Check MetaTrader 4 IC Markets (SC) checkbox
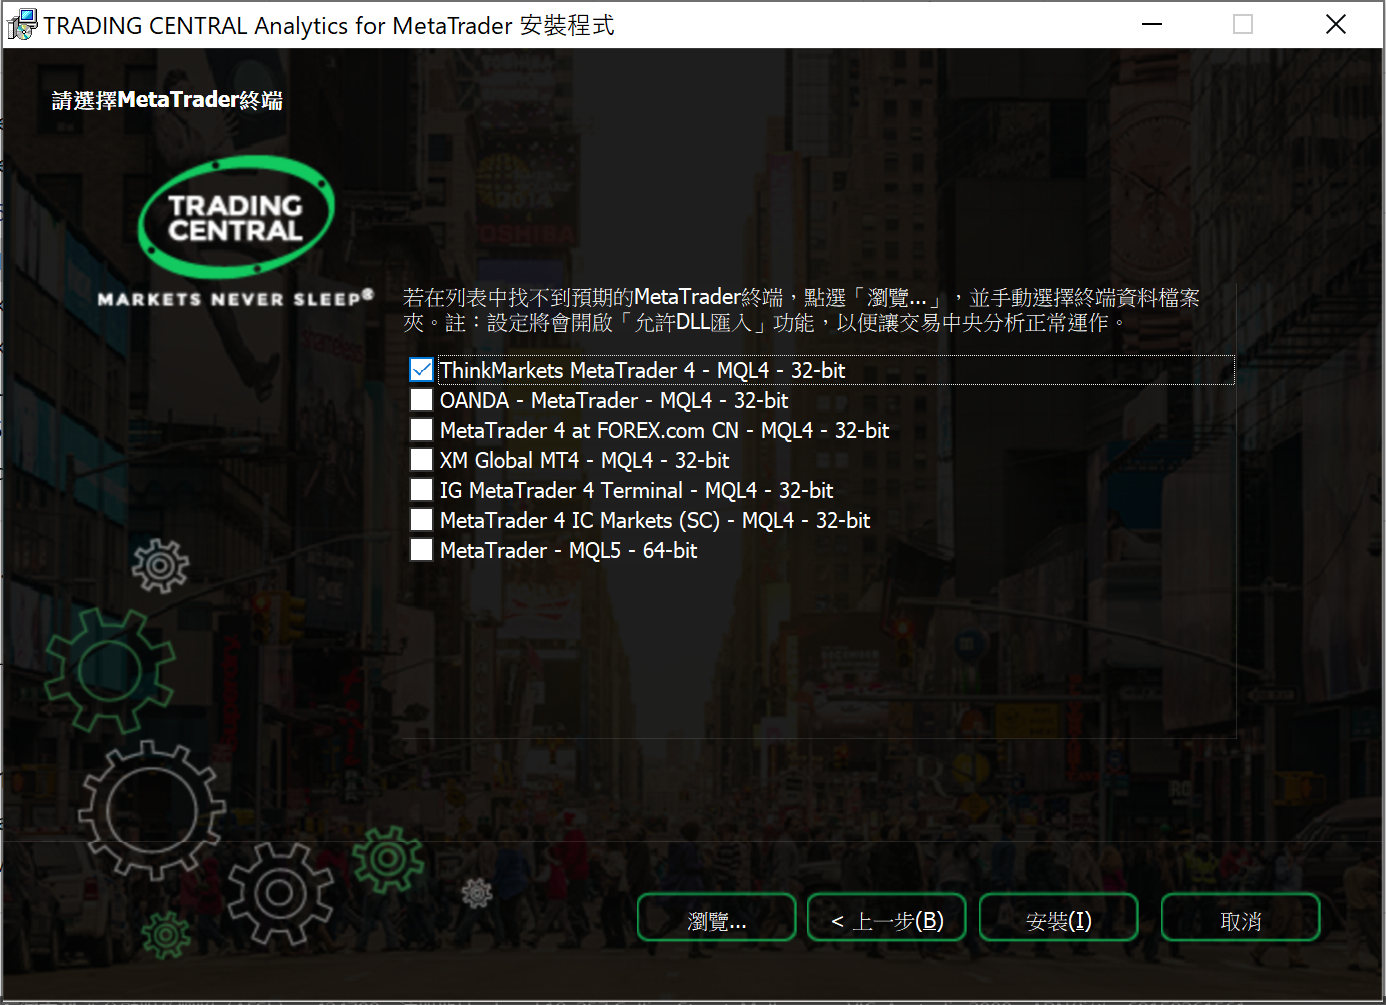The height and width of the screenshot is (1005, 1386). click(421, 520)
